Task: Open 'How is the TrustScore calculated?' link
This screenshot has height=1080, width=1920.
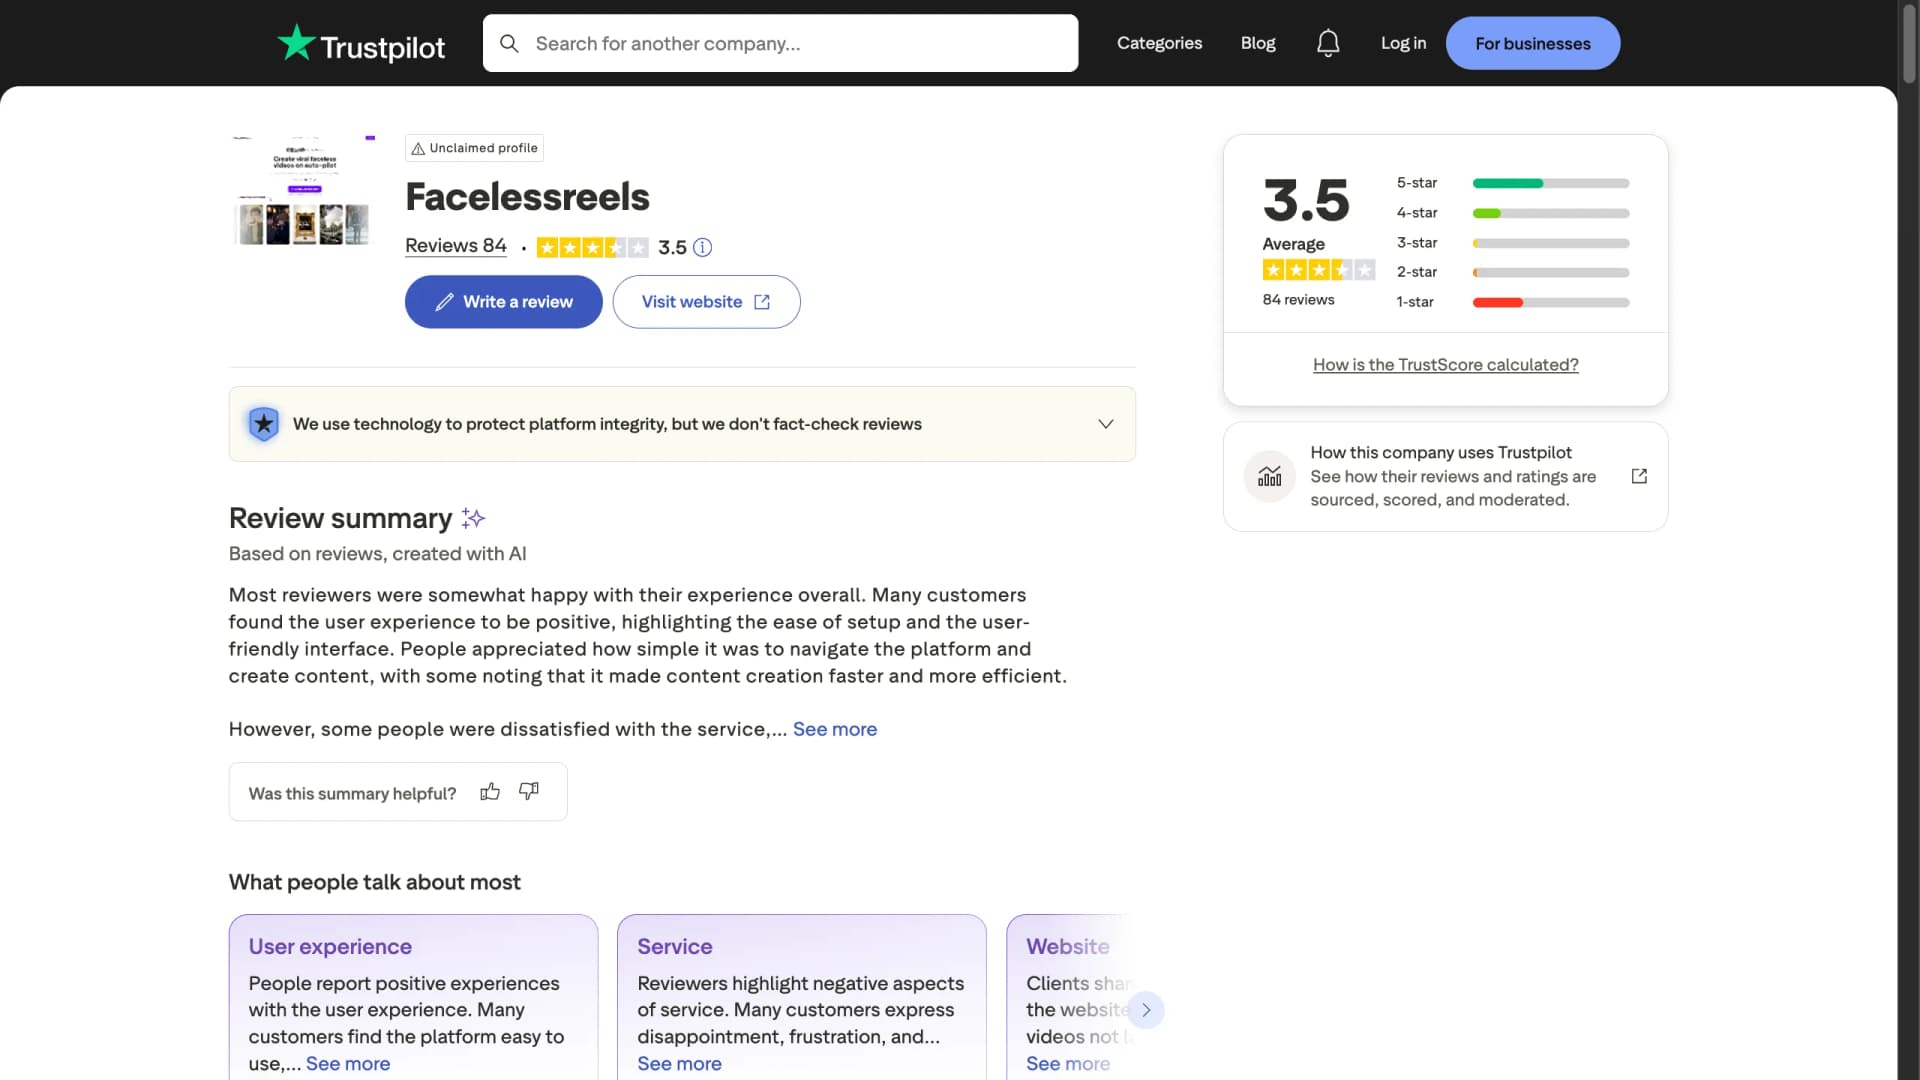Action: click(x=1445, y=364)
